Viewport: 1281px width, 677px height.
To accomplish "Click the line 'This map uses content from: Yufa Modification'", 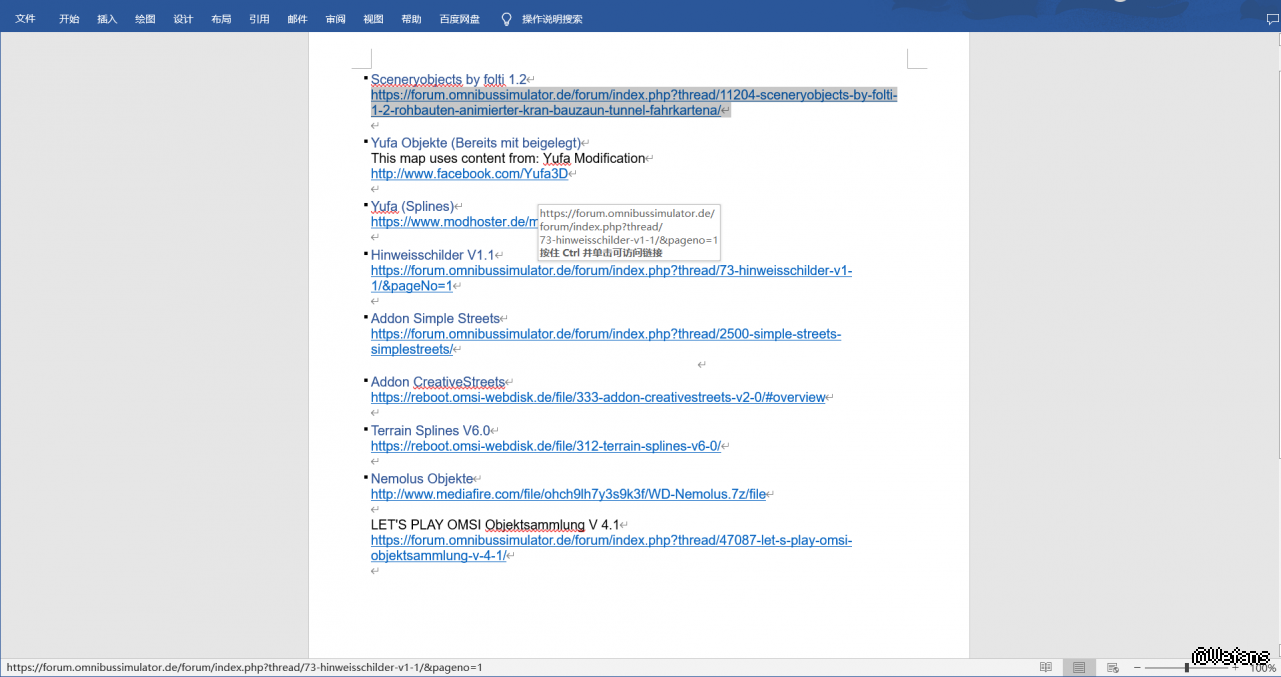I will [x=508, y=158].
